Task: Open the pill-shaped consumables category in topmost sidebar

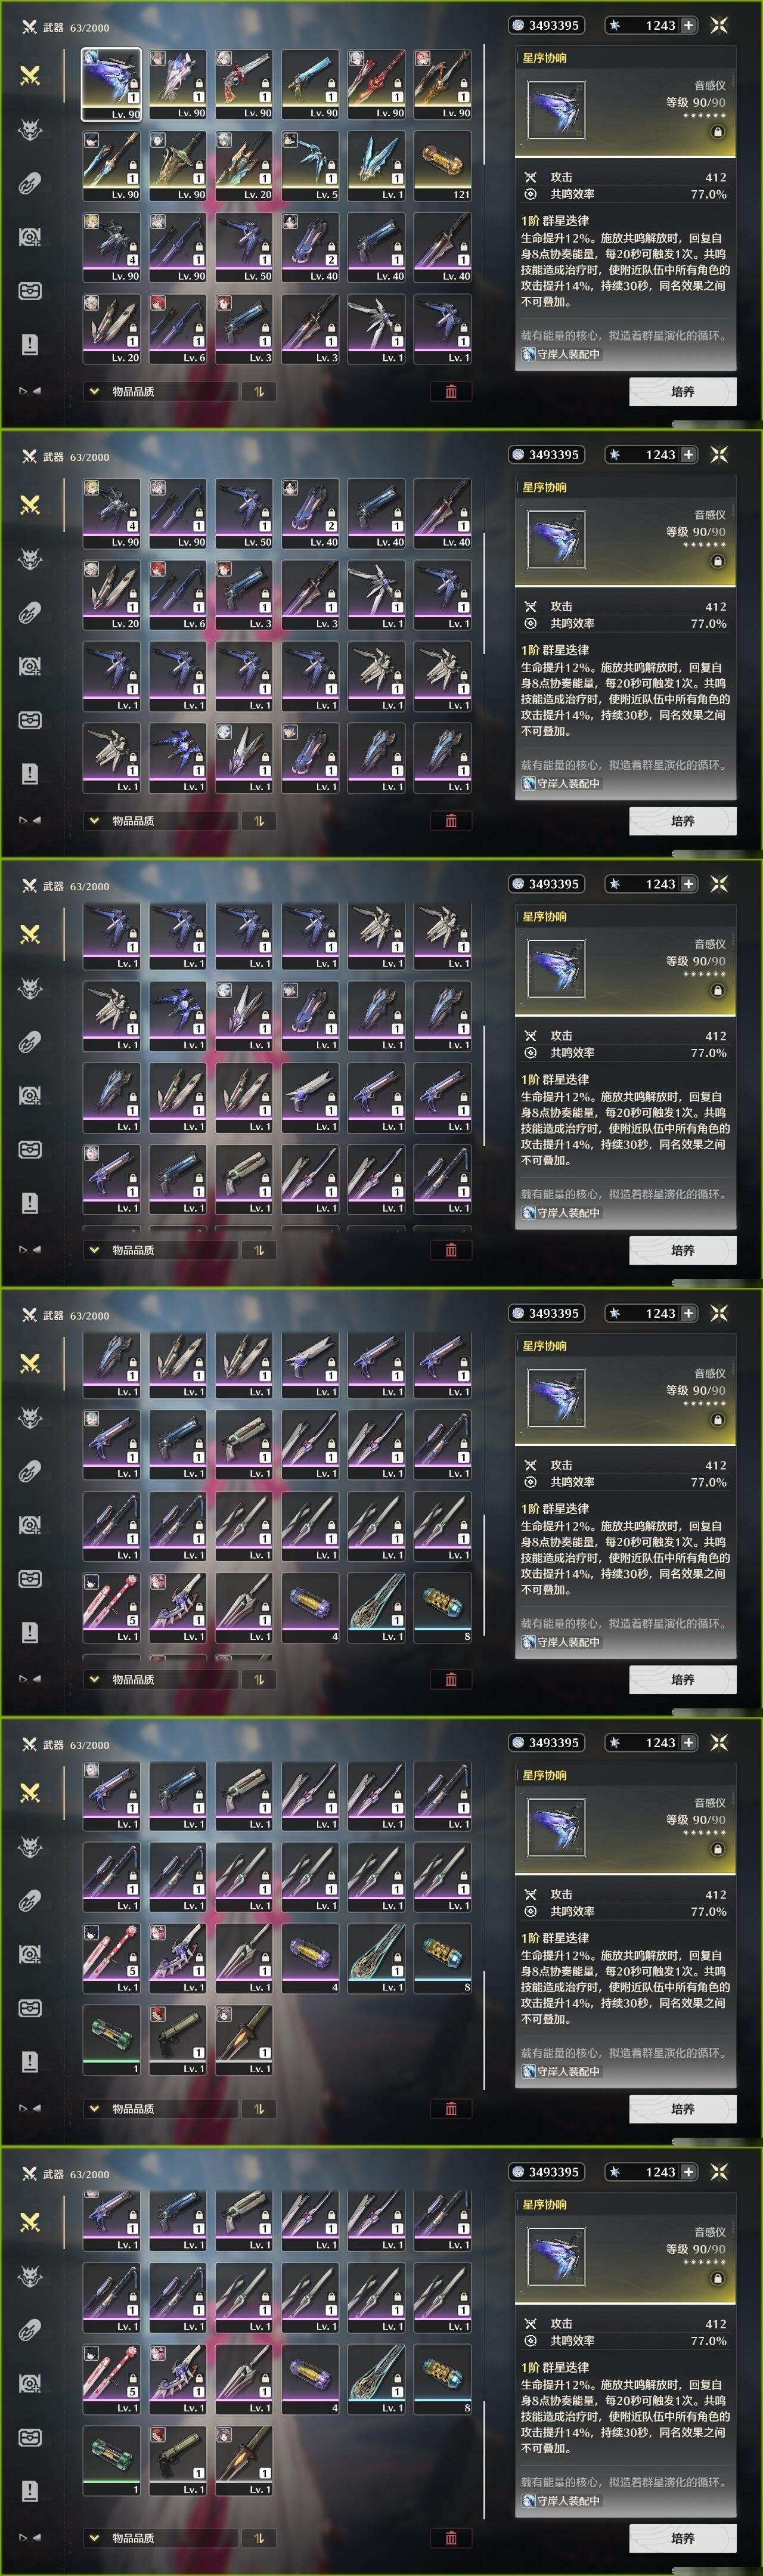Action: click(x=30, y=183)
